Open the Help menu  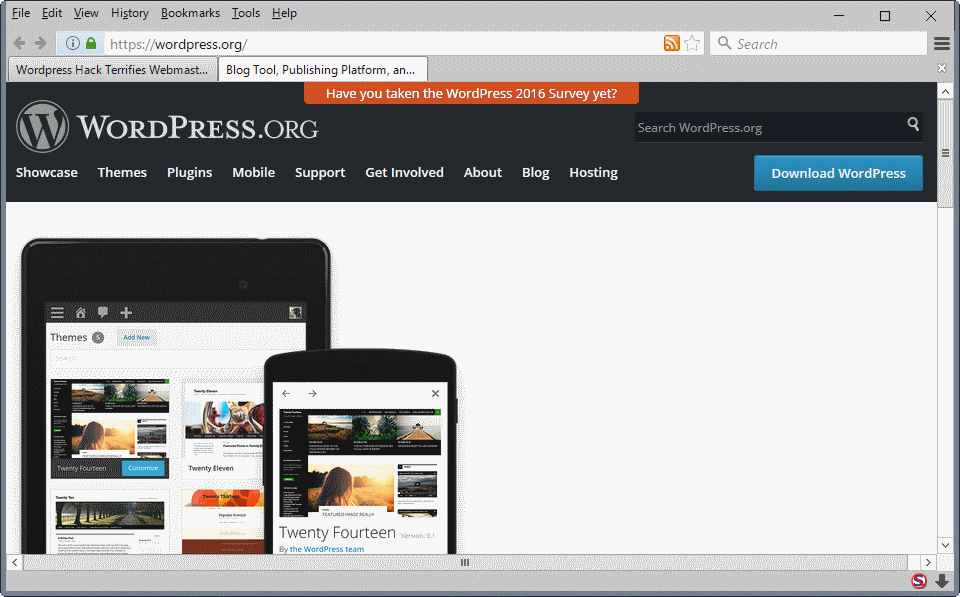pyautogui.click(x=284, y=13)
